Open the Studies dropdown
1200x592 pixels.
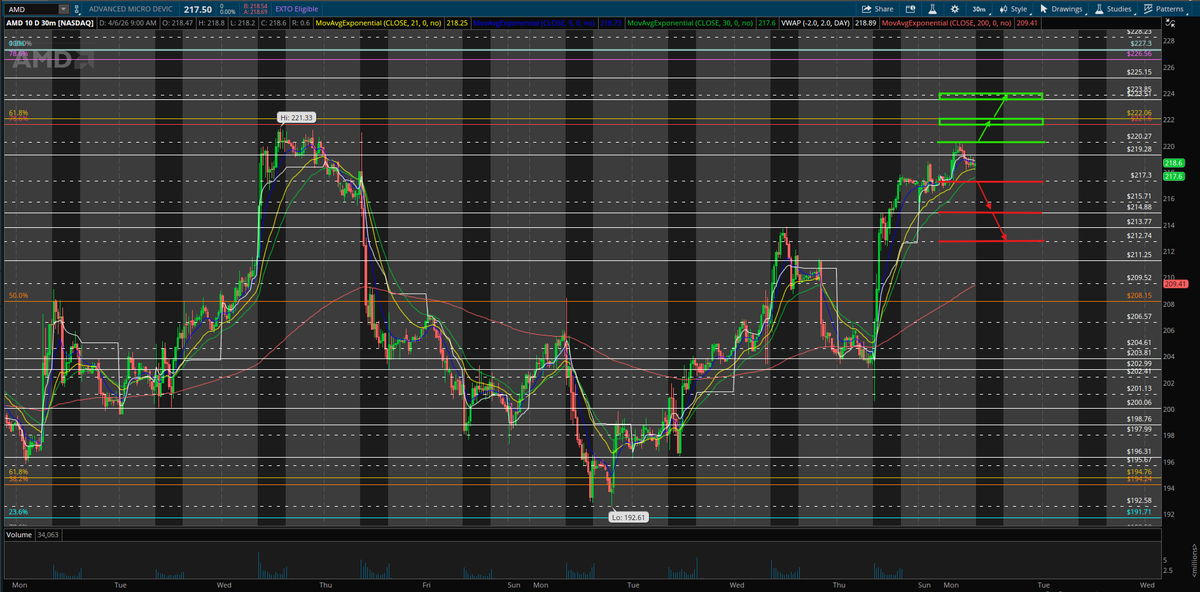1113,9
